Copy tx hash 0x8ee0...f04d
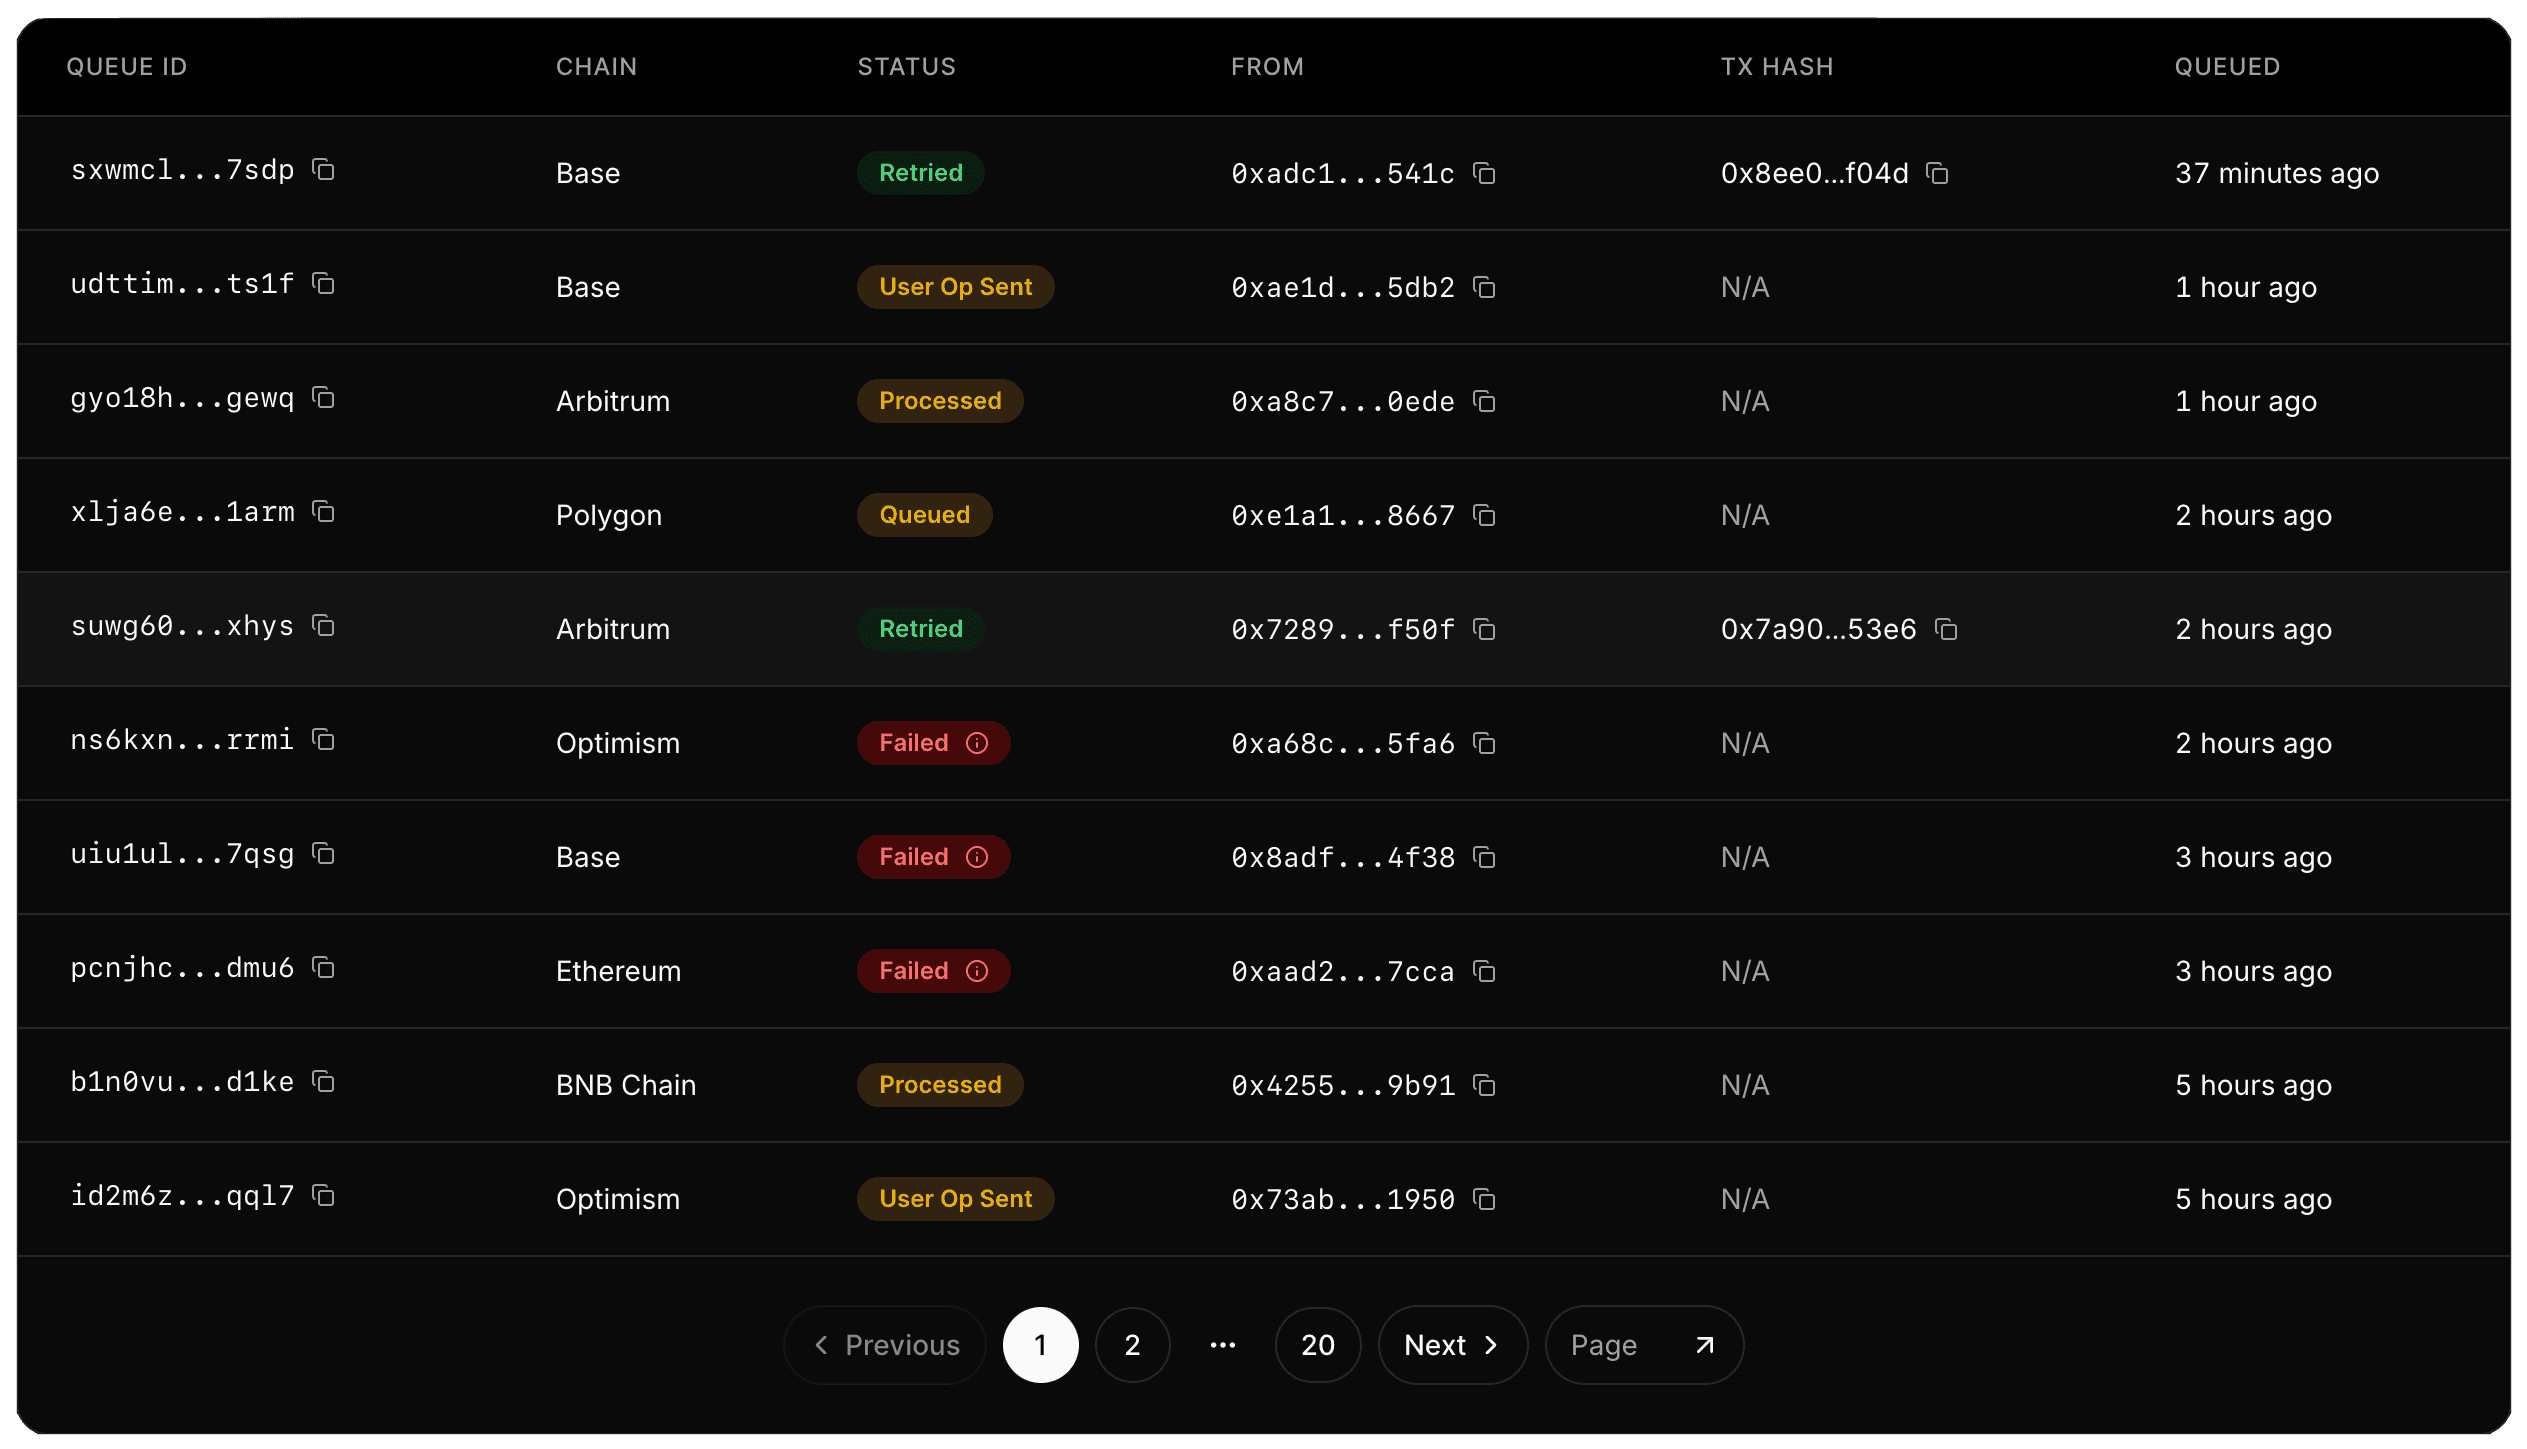The height and width of the screenshot is (1449, 2527). 1938,174
